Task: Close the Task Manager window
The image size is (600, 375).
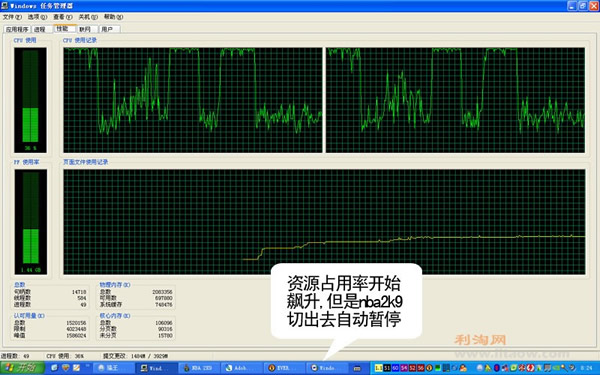Action: (x=593, y=6)
